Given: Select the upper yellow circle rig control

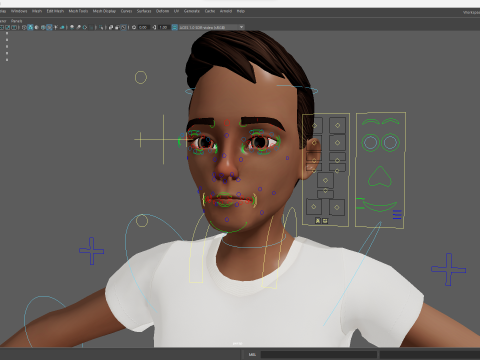Looking at the screenshot, I should tap(141, 77).
